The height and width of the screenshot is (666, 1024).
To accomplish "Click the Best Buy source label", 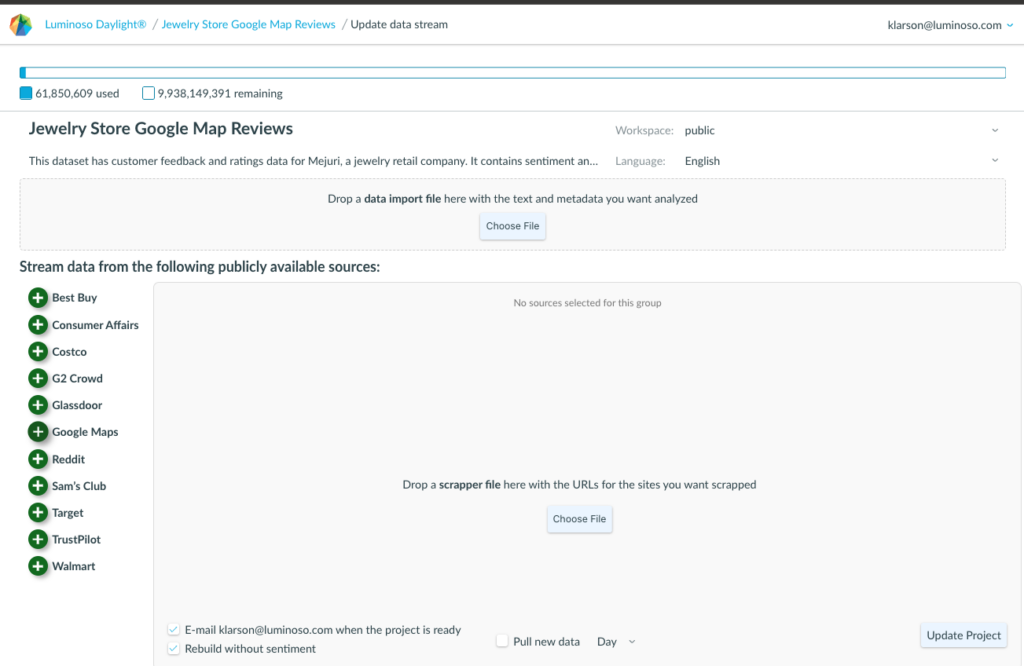I will (74, 298).
